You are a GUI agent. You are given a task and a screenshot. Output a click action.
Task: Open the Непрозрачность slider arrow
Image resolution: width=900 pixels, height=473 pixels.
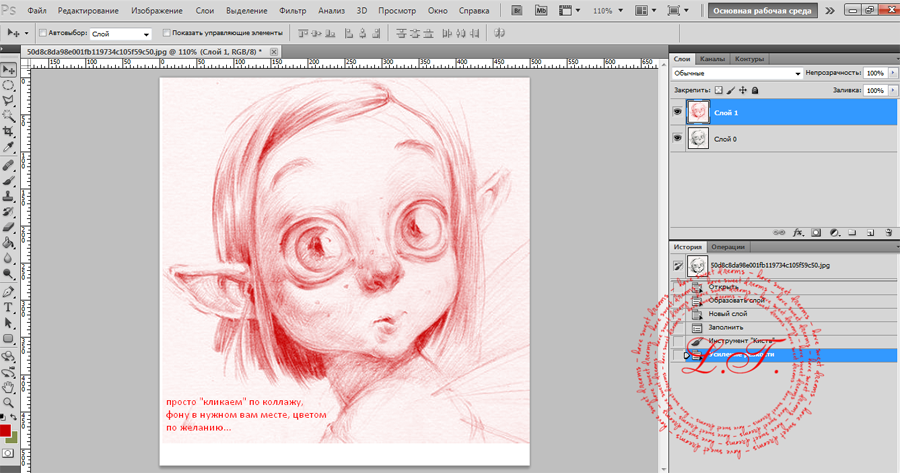pyautogui.click(x=893, y=73)
